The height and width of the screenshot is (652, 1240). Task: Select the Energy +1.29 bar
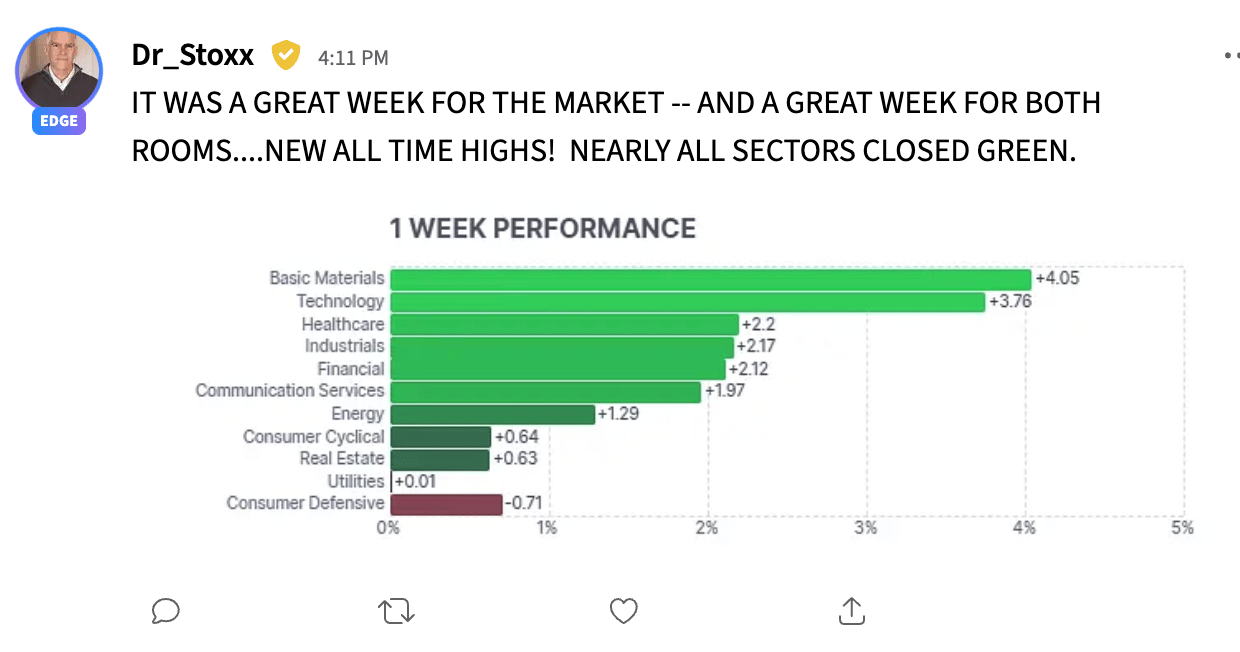click(492, 414)
